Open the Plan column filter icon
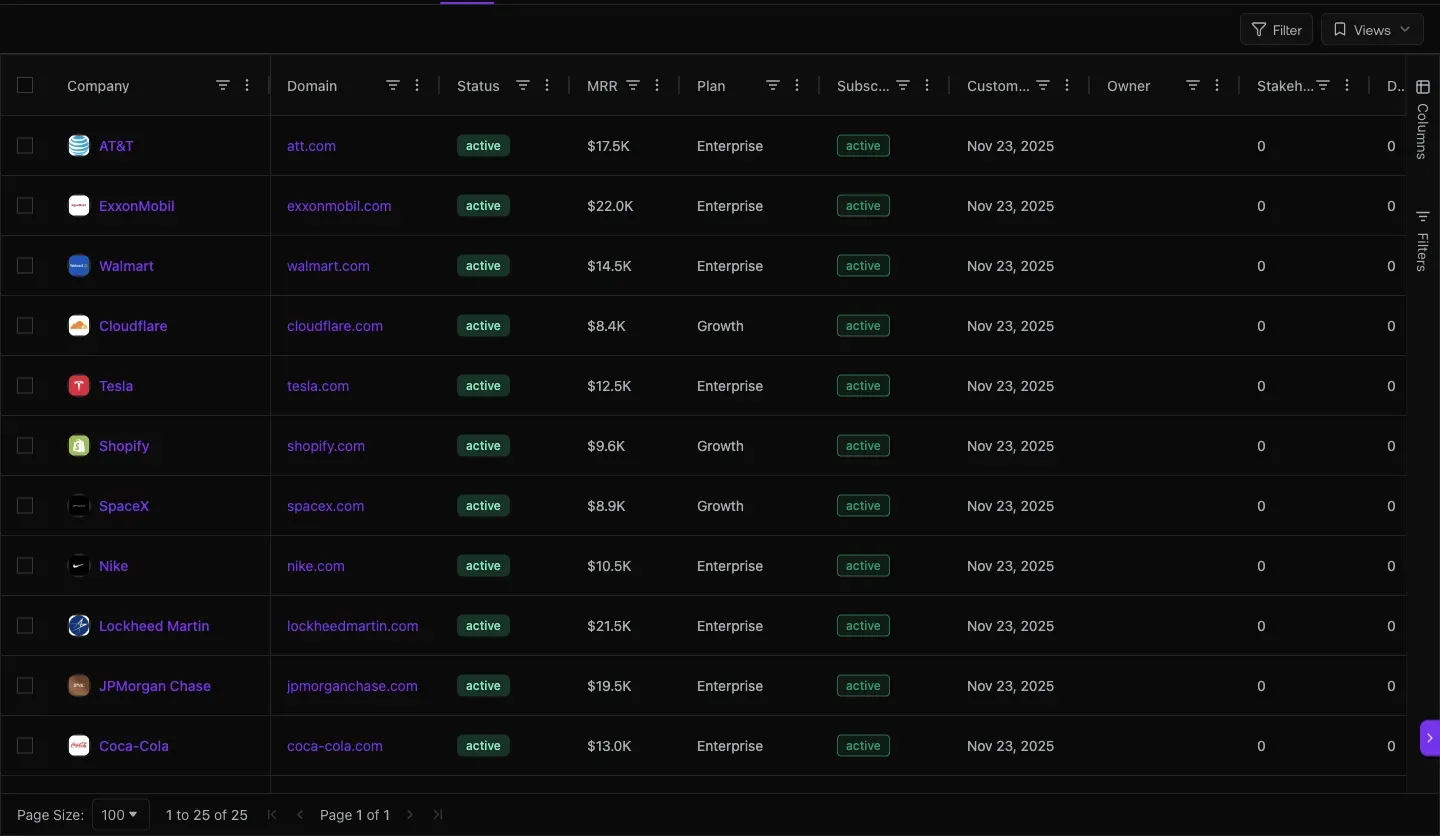Image resolution: width=1440 pixels, height=836 pixels. click(773, 86)
